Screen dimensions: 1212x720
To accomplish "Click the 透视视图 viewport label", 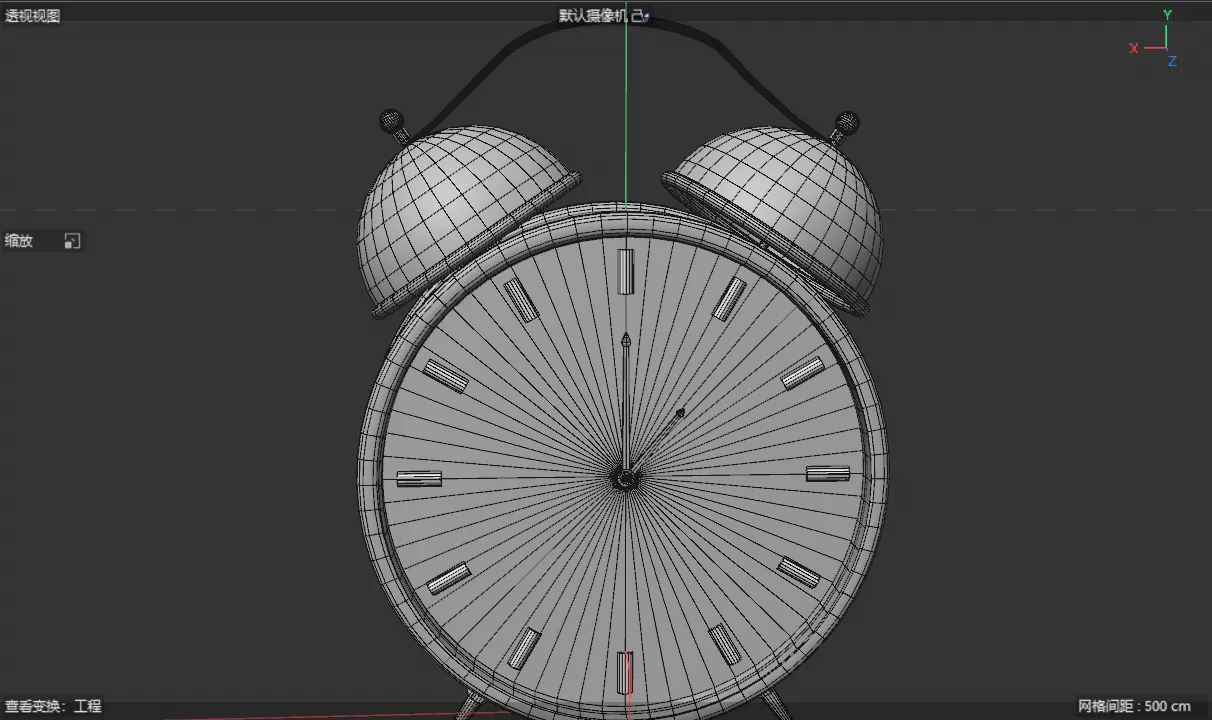I will [32, 16].
